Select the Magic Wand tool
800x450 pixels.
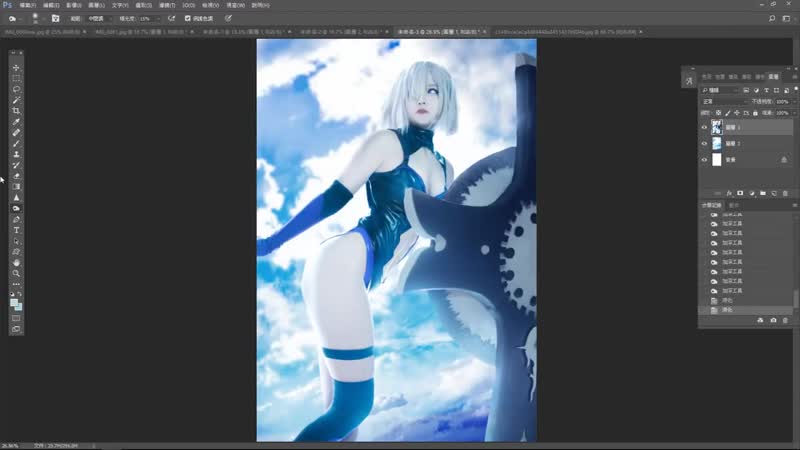pyautogui.click(x=16, y=100)
